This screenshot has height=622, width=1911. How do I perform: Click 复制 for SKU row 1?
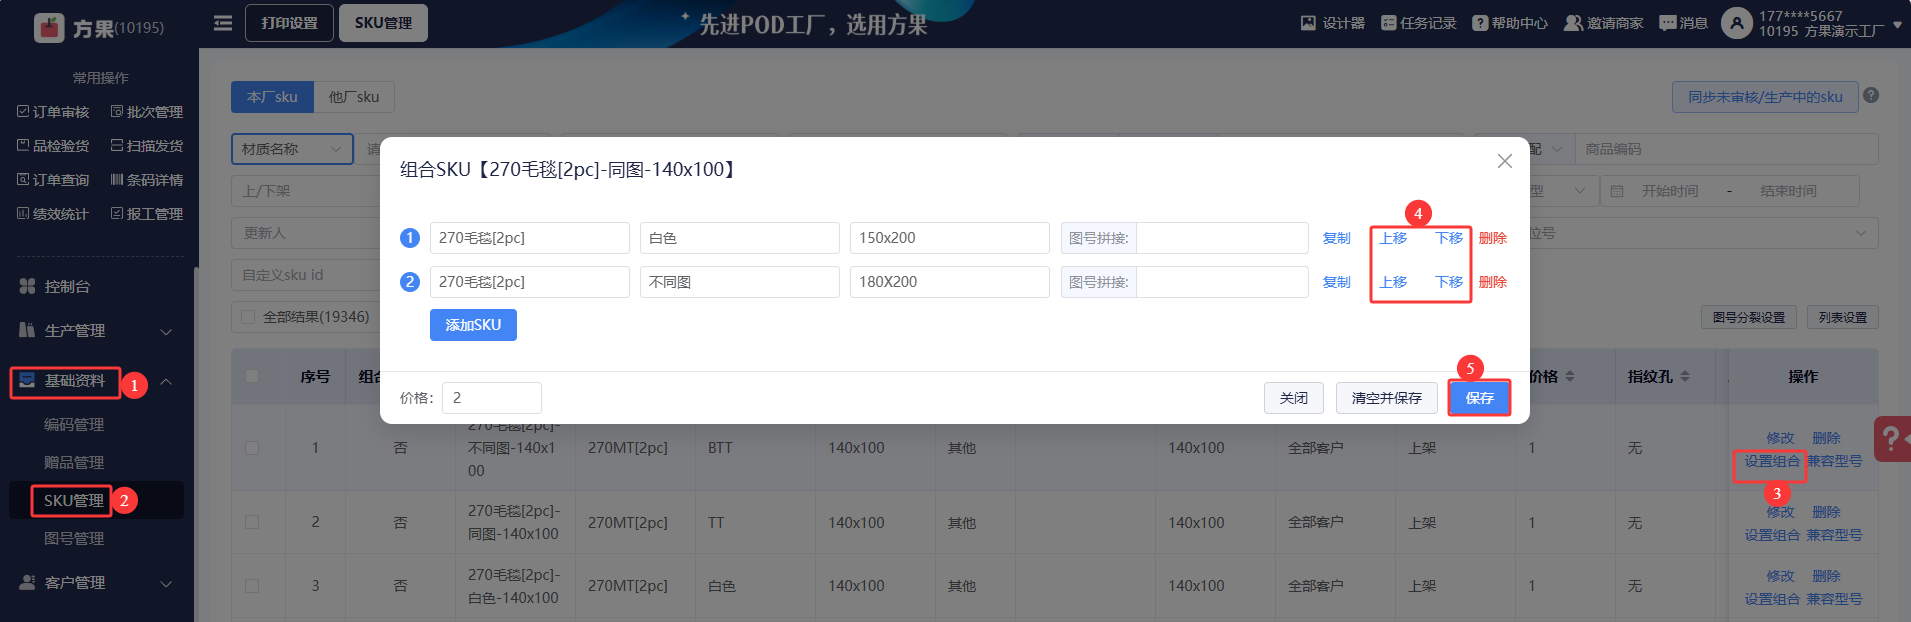pyautogui.click(x=1337, y=238)
